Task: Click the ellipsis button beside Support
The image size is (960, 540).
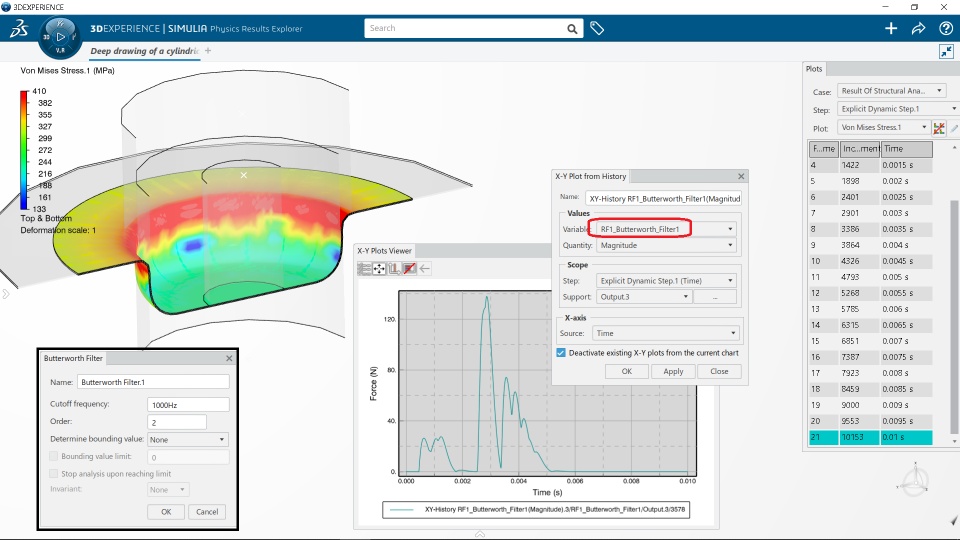Action: (714, 297)
